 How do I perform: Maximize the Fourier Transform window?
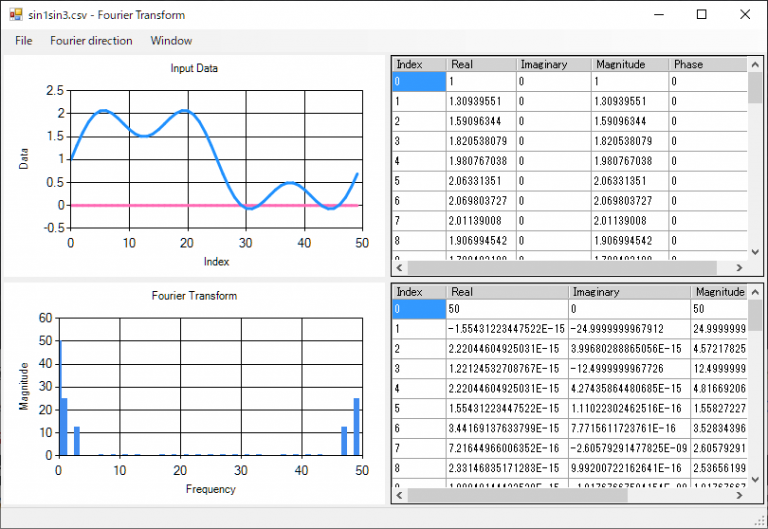[701, 15]
